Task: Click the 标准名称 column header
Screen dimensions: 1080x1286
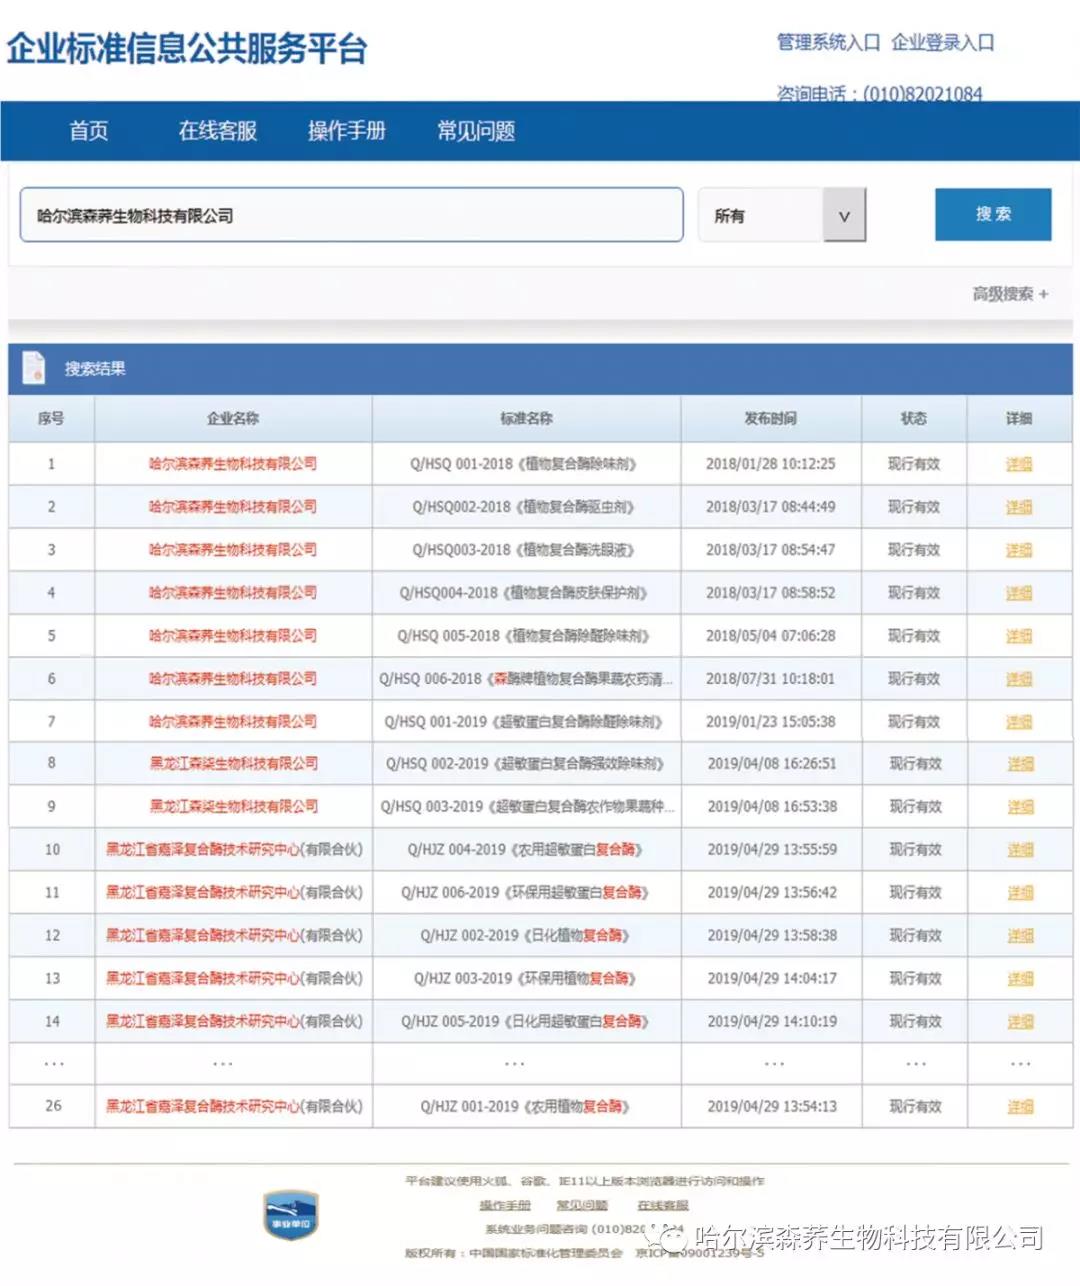Action: click(x=526, y=419)
